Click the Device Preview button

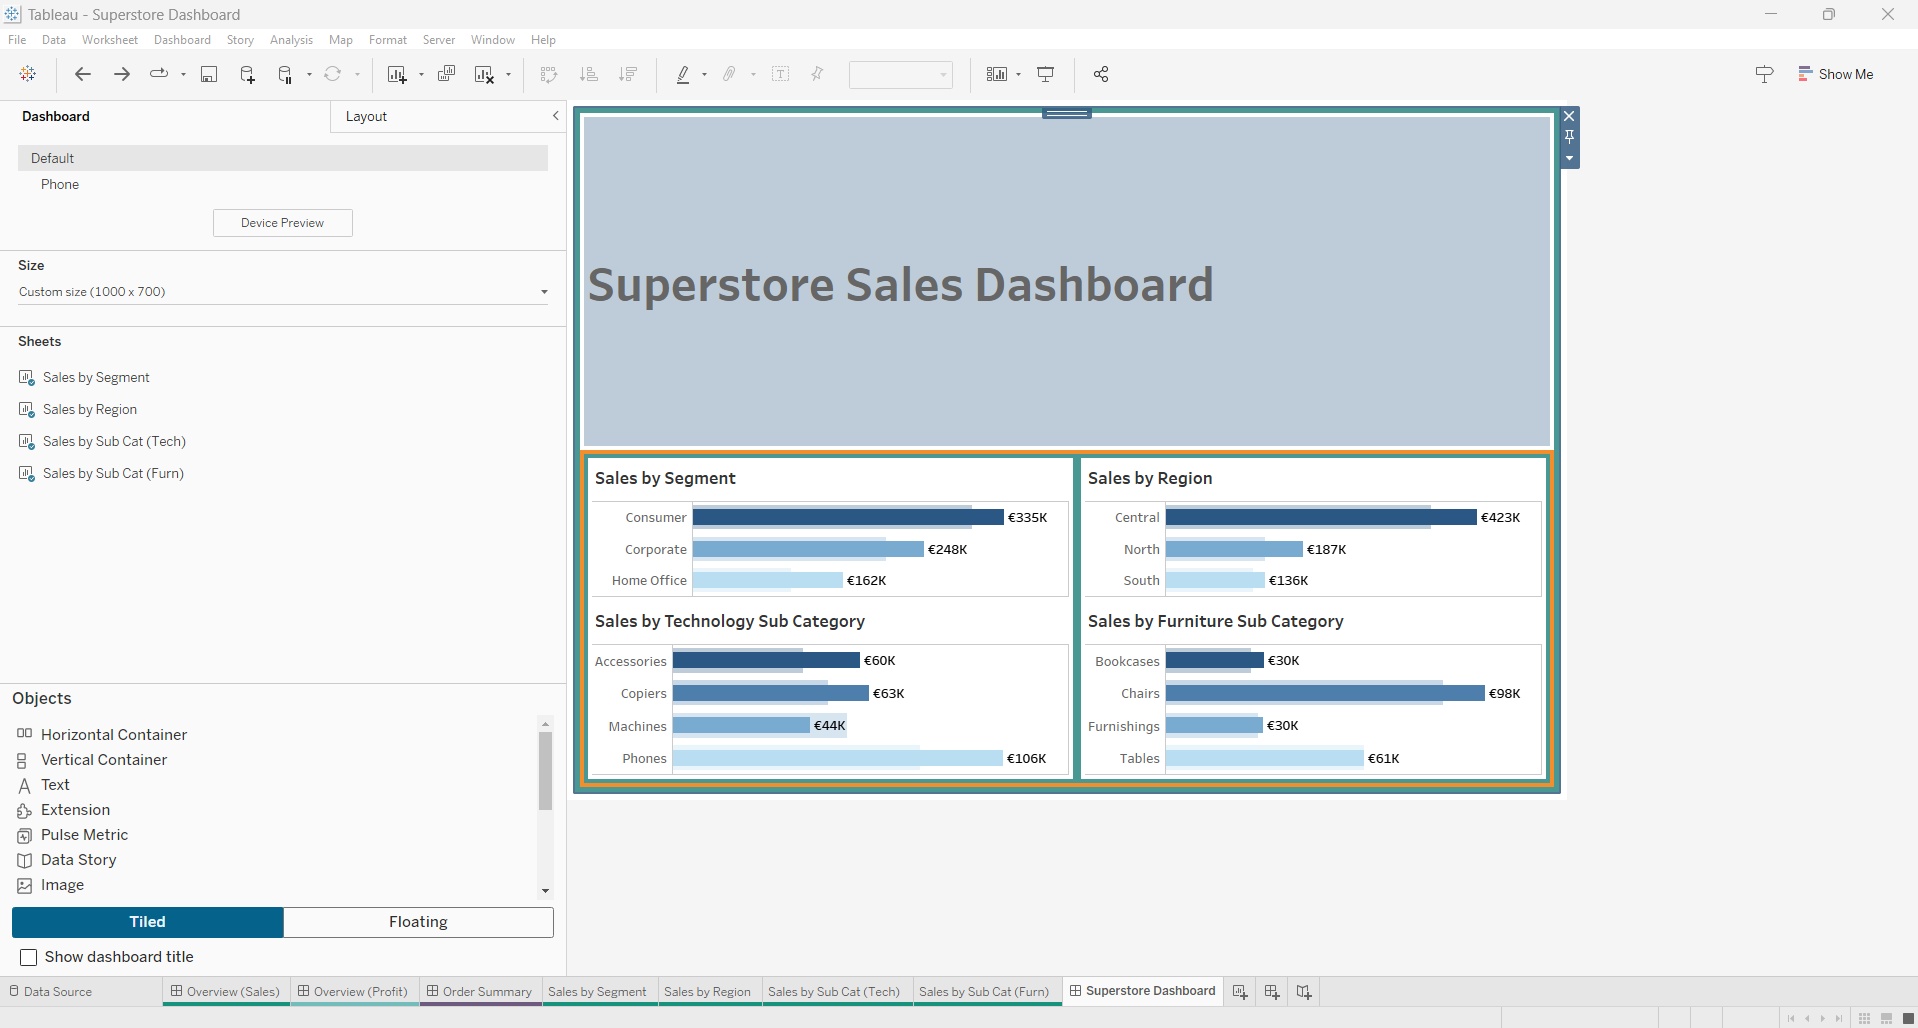[x=282, y=223]
